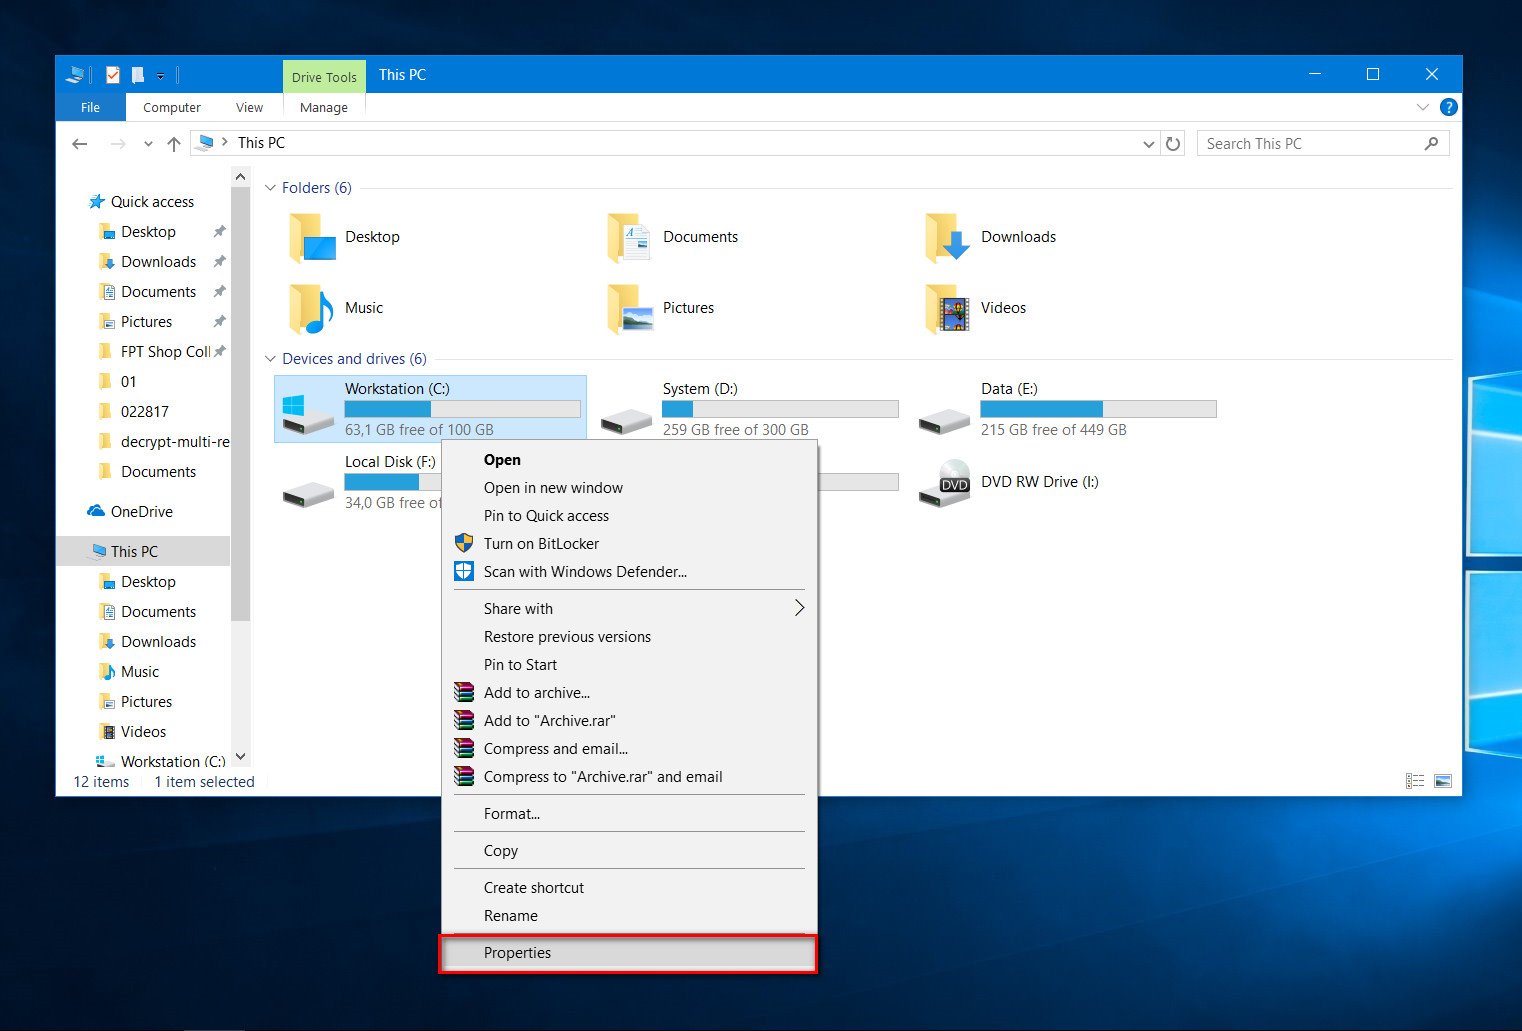The image size is (1522, 1031).
Task: Open the address bar dropdown arrow
Action: pos(1148,143)
